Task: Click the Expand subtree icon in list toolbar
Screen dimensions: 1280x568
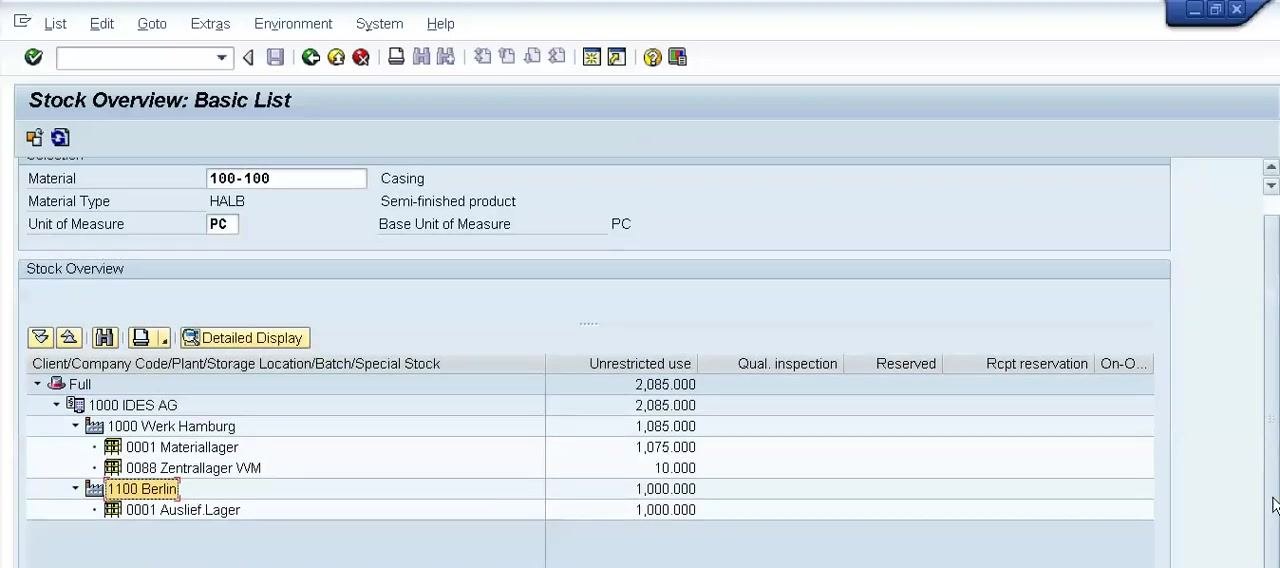Action: (x=40, y=338)
